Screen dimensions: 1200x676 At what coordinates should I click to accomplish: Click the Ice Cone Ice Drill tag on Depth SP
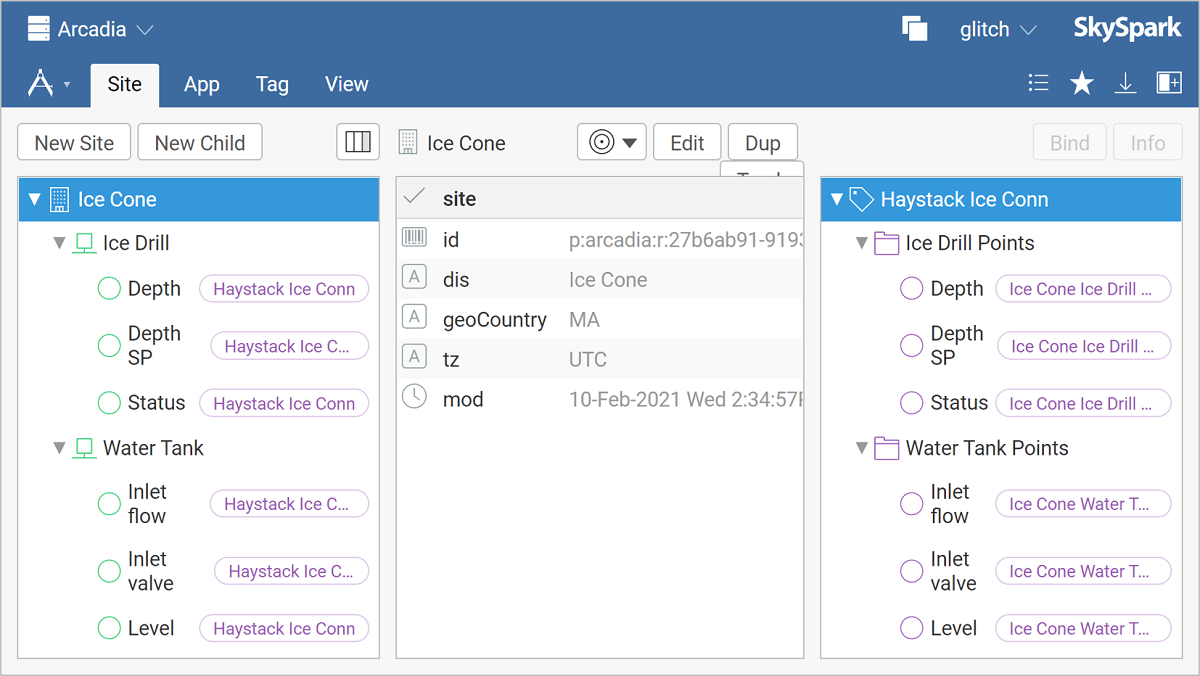click(x=1084, y=346)
